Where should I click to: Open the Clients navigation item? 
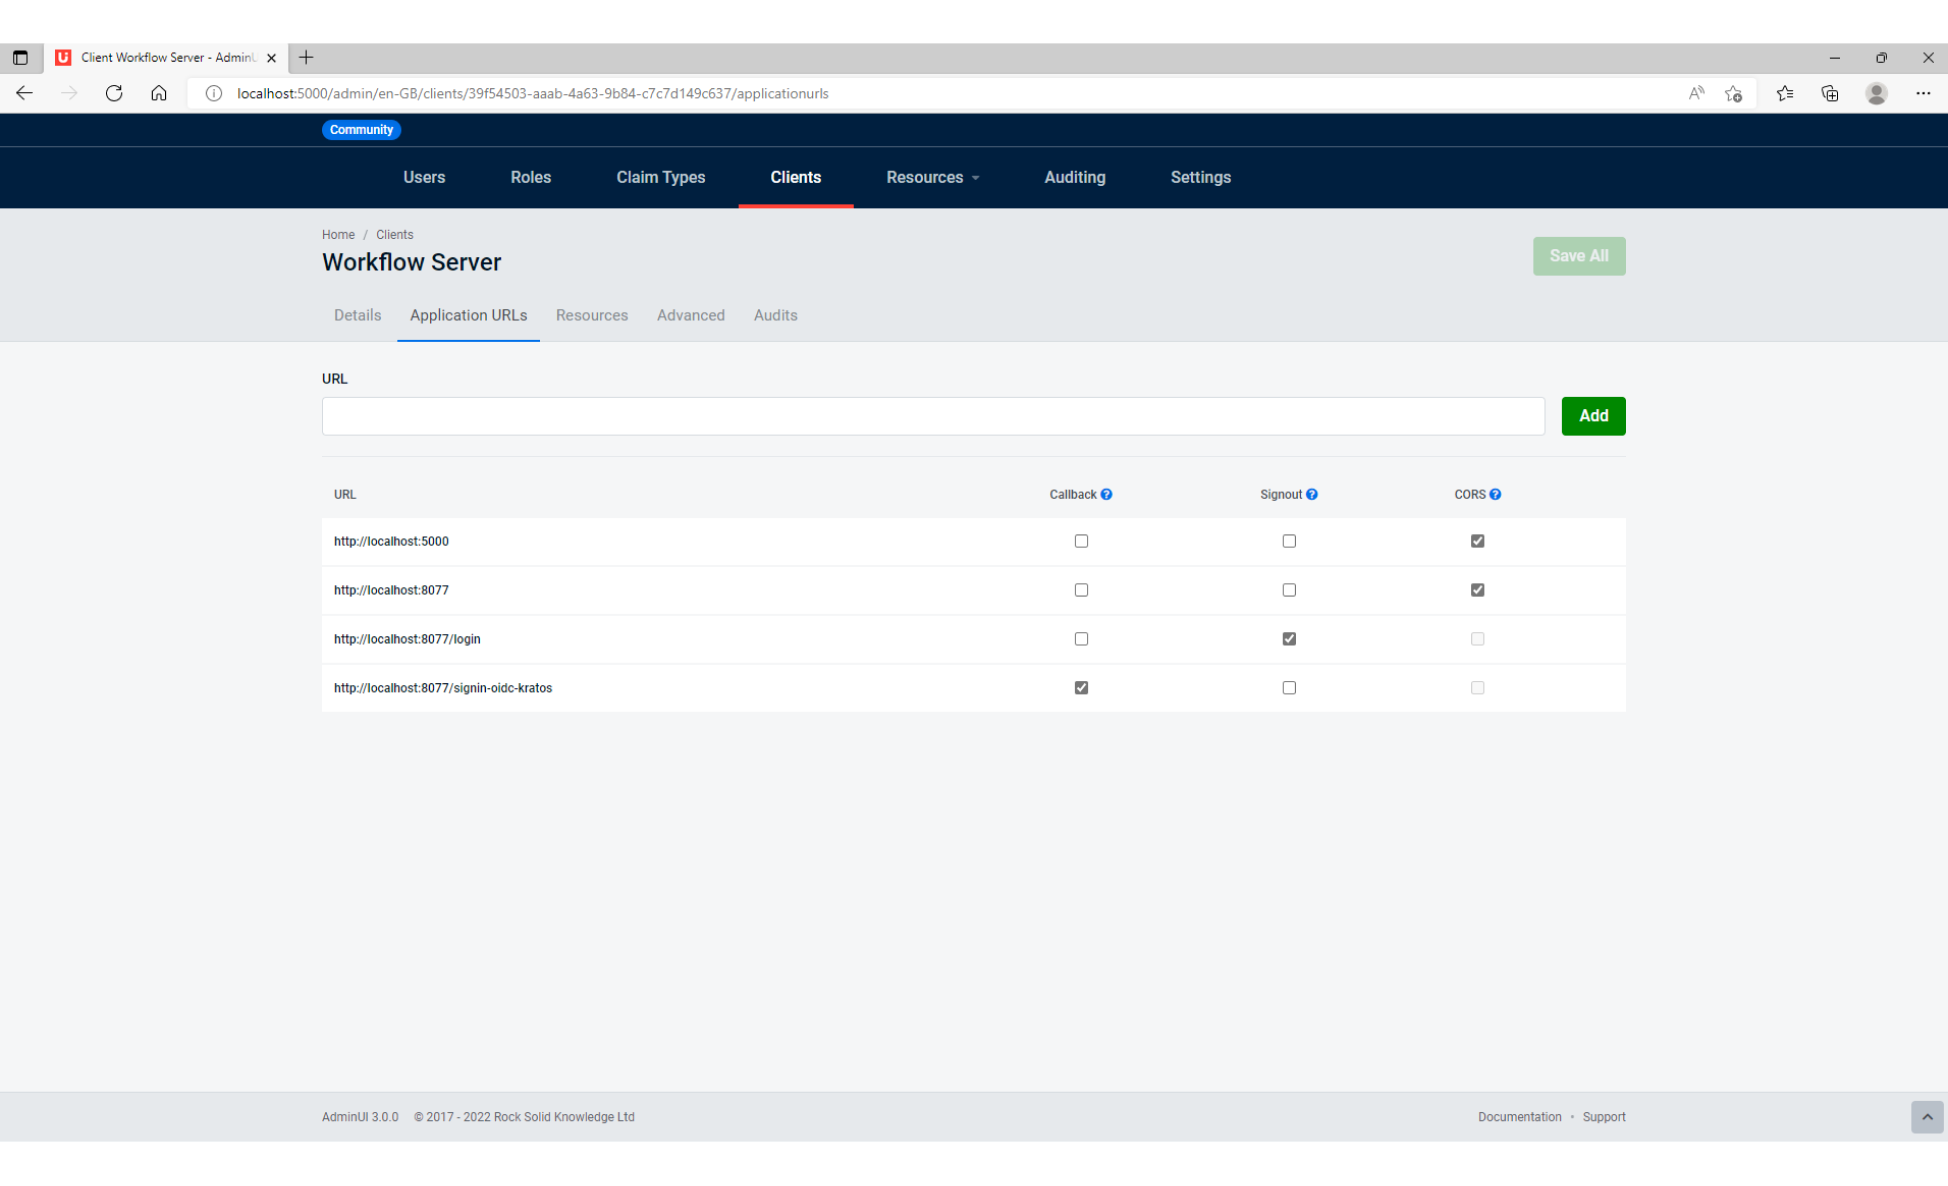coord(795,177)
